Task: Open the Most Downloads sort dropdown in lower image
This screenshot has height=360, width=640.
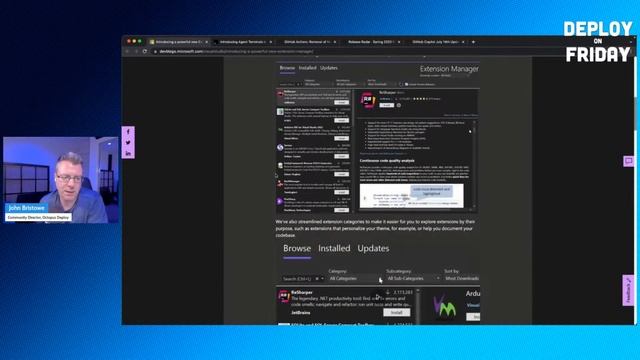Action: (462, 278)
